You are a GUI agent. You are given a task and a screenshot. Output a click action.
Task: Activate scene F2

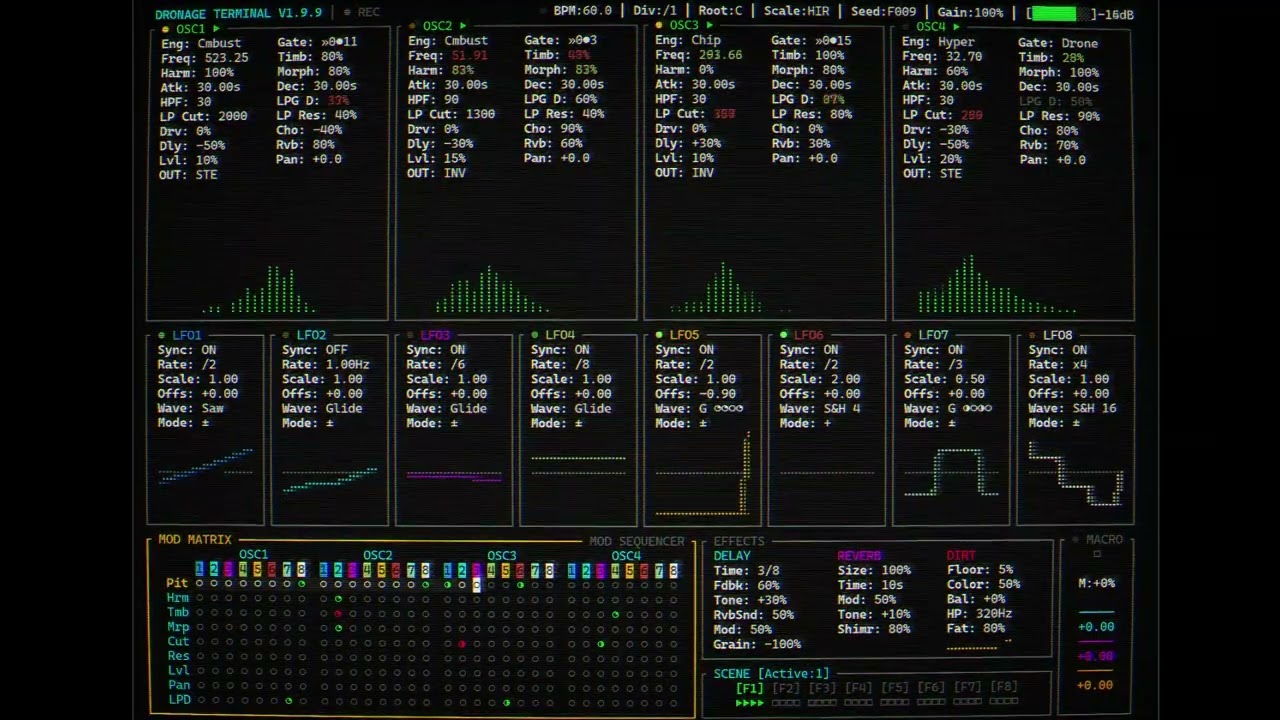point(786,688)
